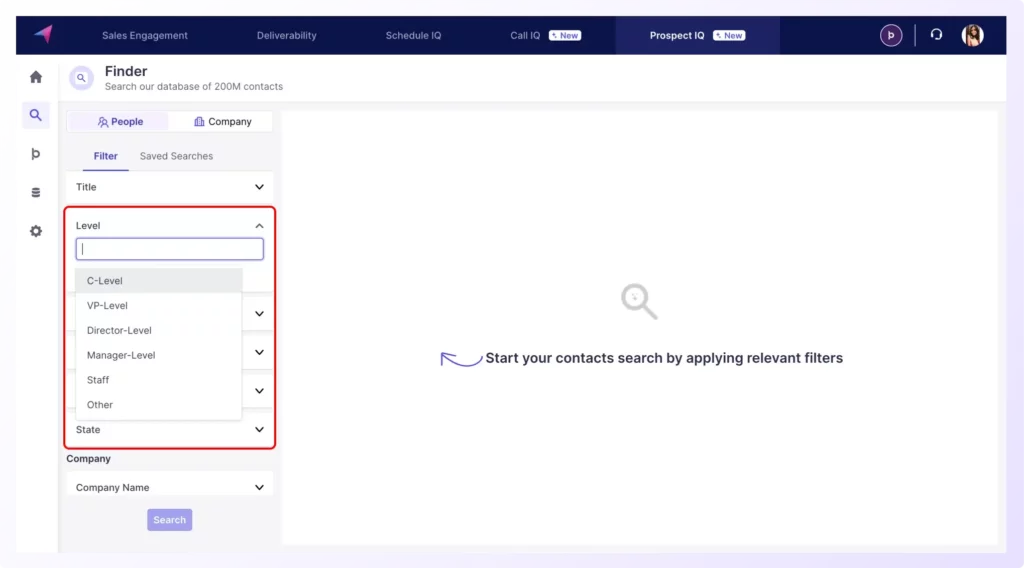Click 'Search our database of 200M contacts'
The image size is (1024, 568).
pyautogui.click(x=194, y=86)
